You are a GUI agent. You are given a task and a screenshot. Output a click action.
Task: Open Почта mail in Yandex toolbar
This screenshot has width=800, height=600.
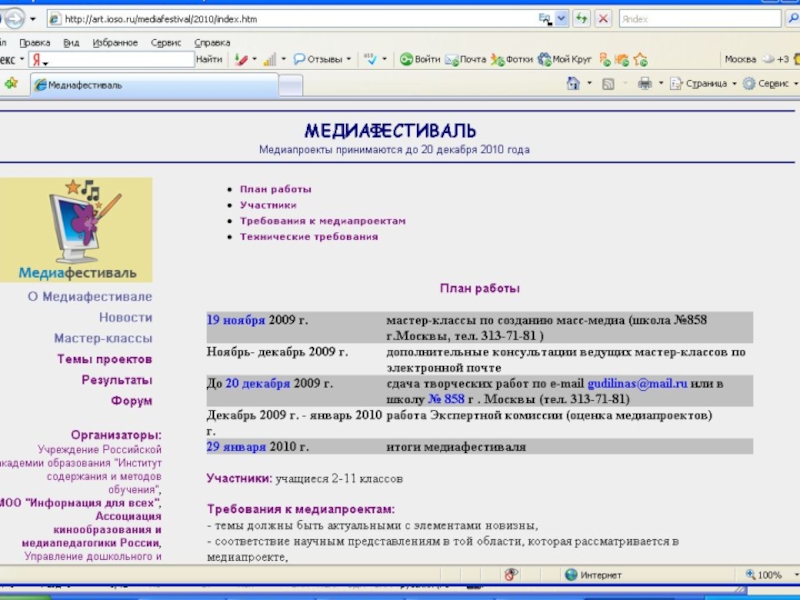tap(466, 60)
